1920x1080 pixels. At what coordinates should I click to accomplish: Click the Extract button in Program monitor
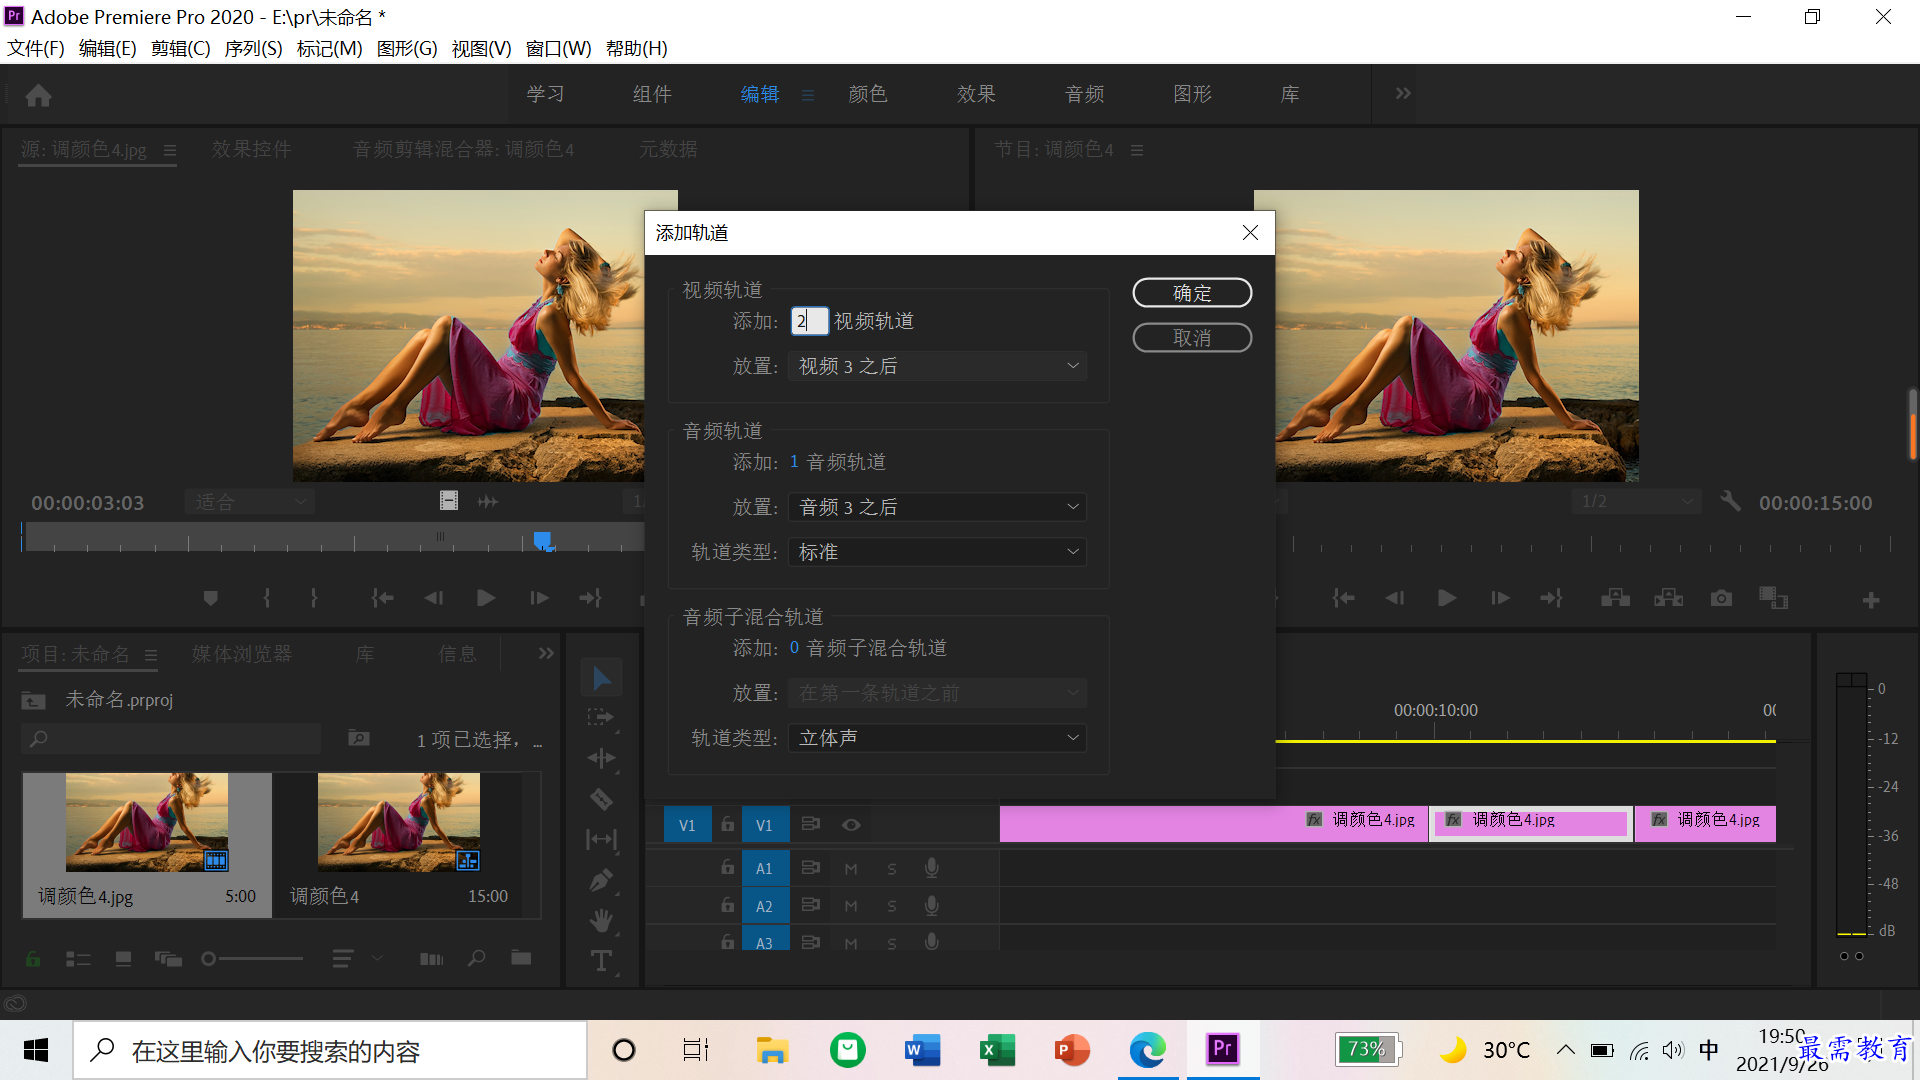click(x=1668, y=598)
